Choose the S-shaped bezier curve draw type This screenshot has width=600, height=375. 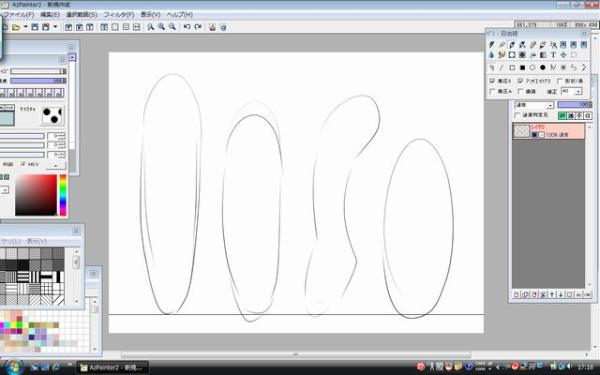pos(574,68)
